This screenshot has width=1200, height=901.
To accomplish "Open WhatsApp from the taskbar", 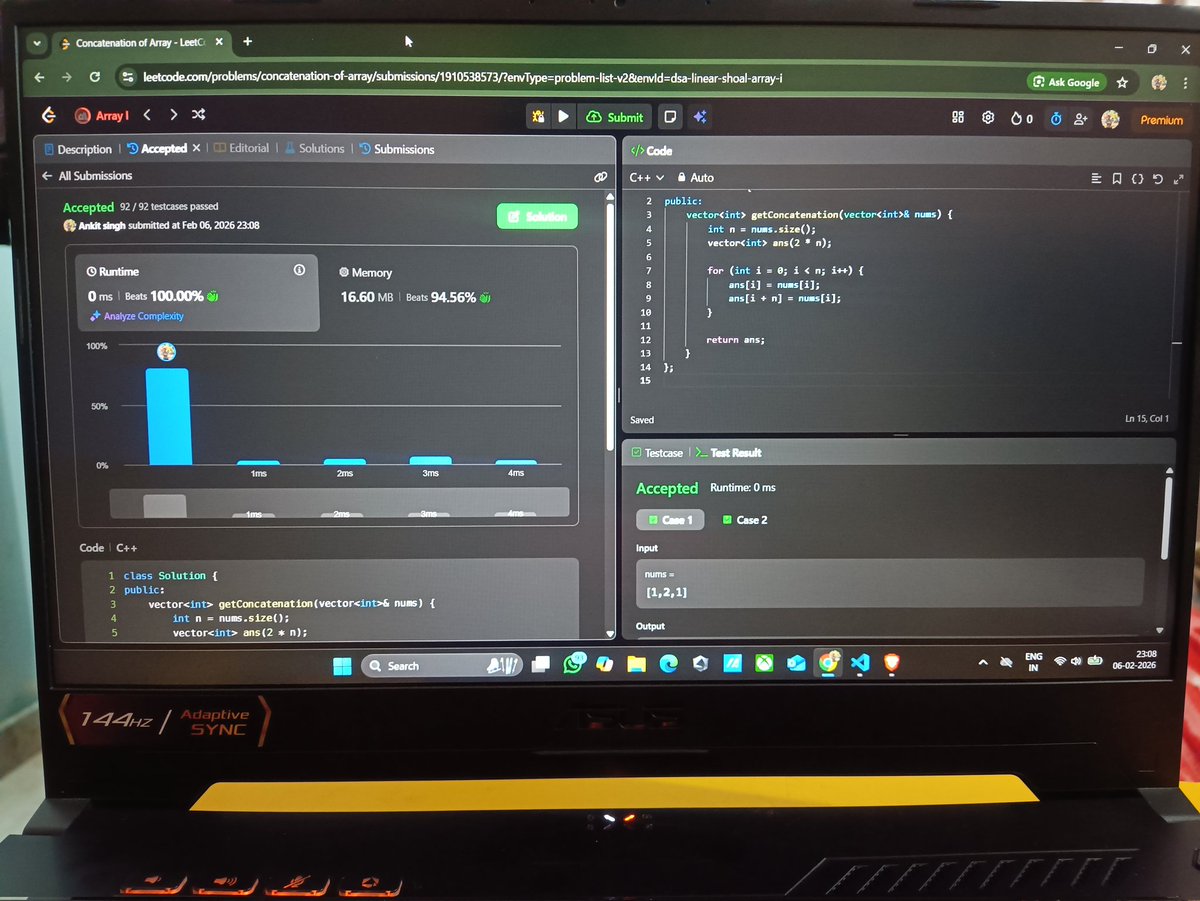I will (573, 664).
